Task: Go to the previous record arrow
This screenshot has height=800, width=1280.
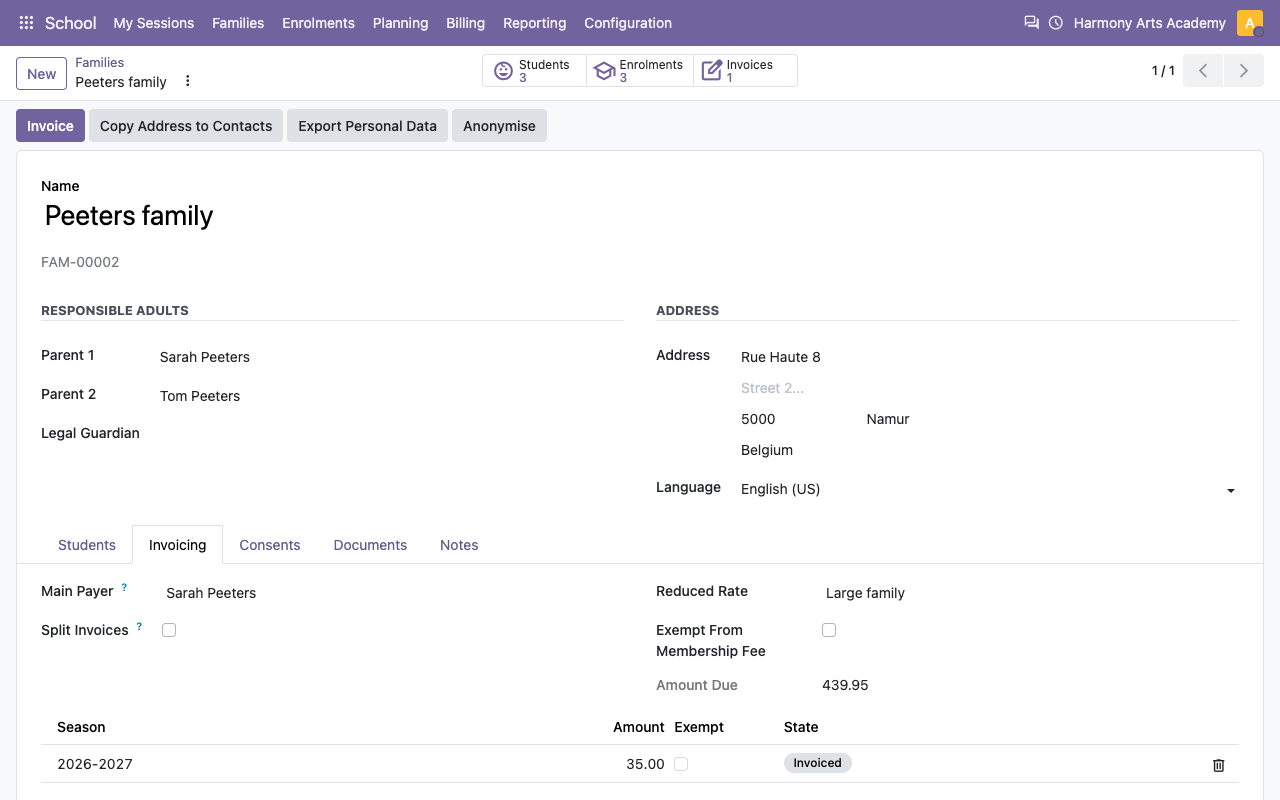Action: pyautogui.click(x=1203, y=71)
